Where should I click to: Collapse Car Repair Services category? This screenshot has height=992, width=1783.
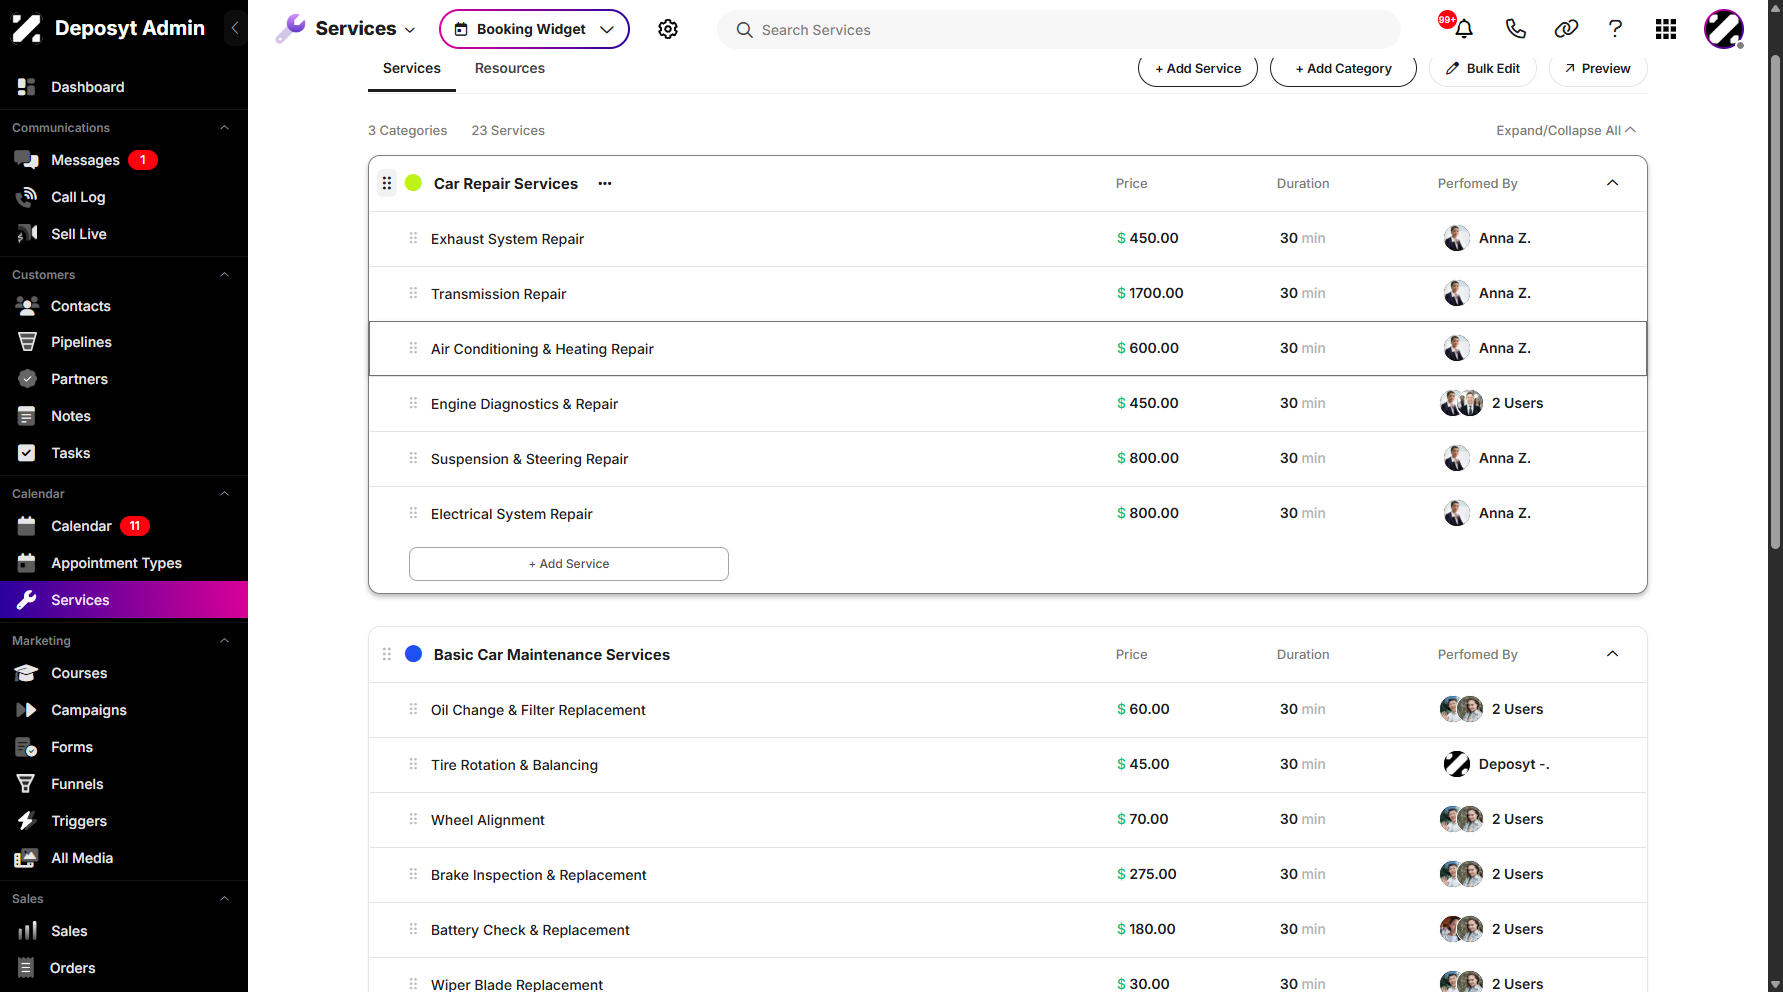pos(1612,183)
